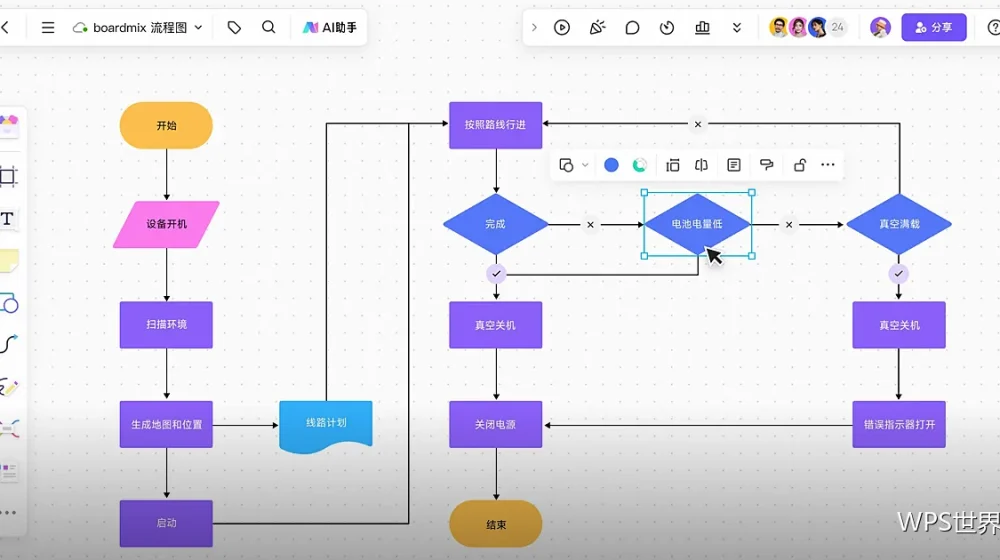Open my profile avatar
The height and width of the screenshot is (560, 1000).
[x=880, y=27]
